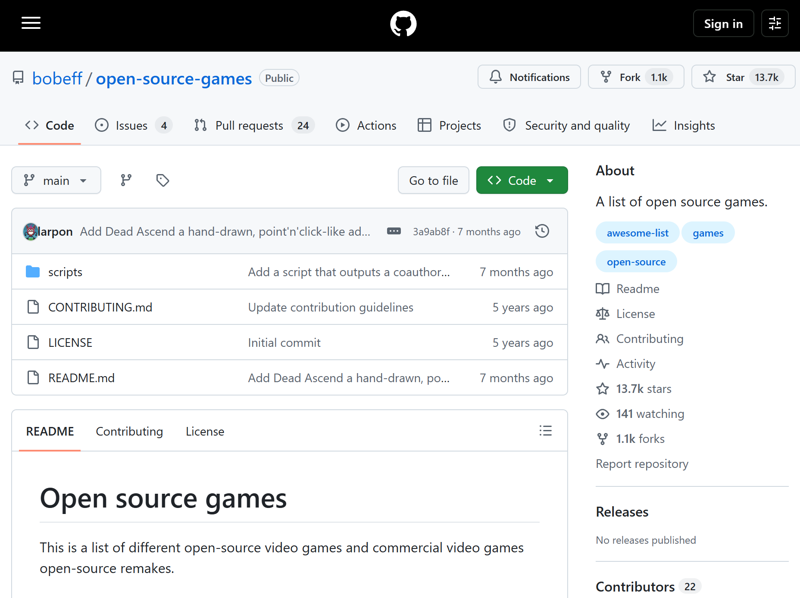View commit history clock icon

tap(542, 231)
